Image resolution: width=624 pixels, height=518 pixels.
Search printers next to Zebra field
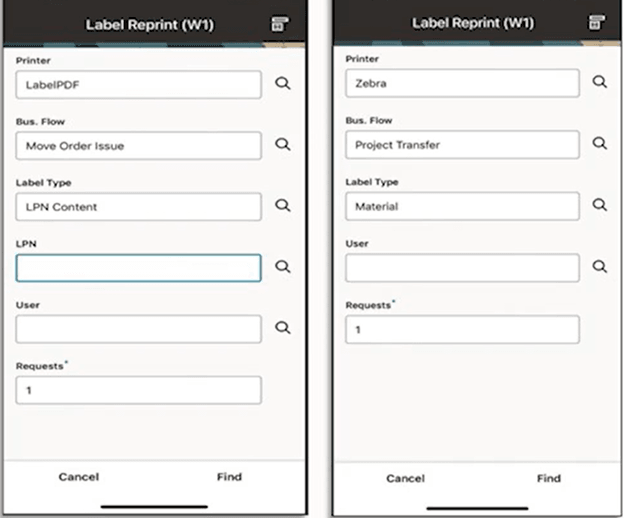pyautogui.click(x=600, y=82)
